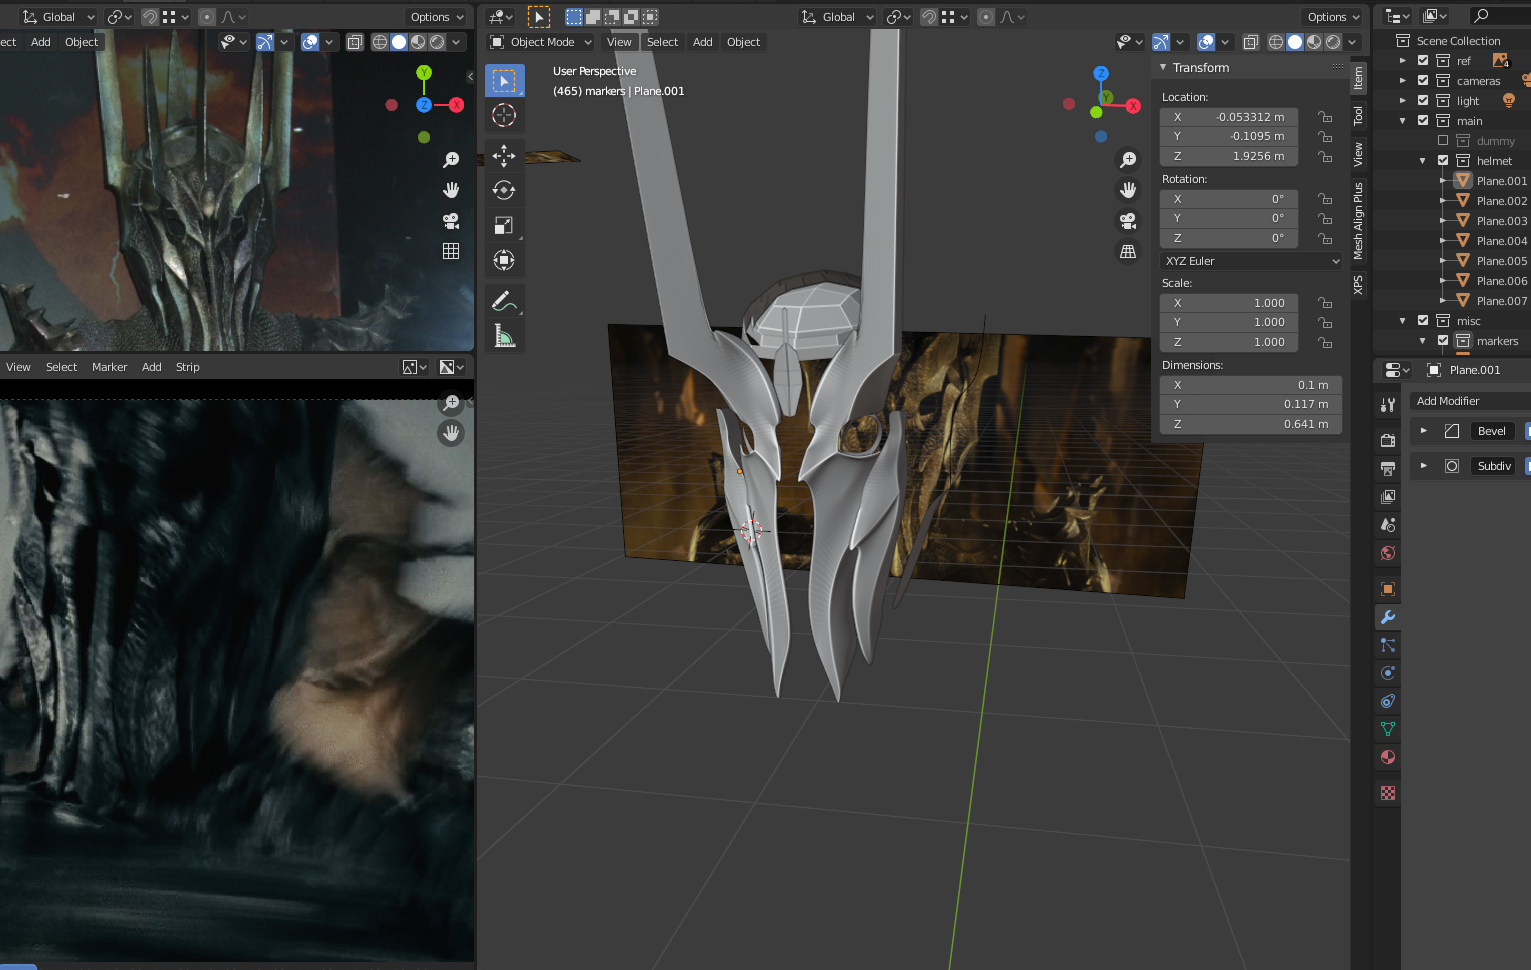Click the tweak select cursor icon in header
1531x970 pixels.
pyautogui.click(x=539, y=17)
